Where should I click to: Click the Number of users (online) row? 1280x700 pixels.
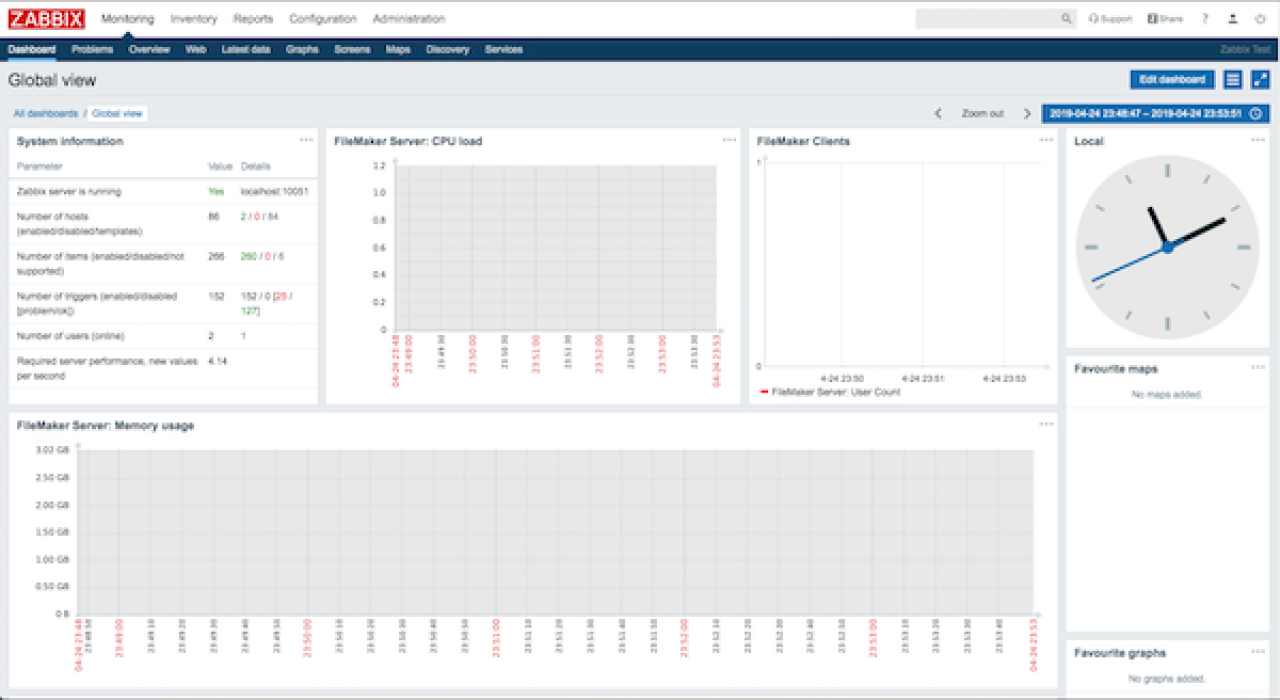click(x=164, y=336)
